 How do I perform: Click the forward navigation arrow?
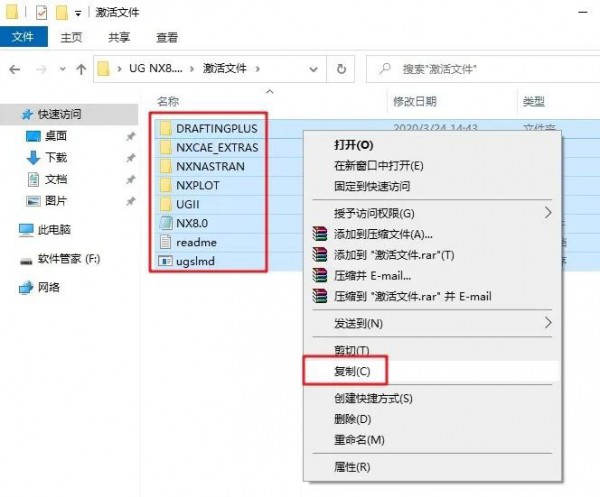tap(41, 70)
